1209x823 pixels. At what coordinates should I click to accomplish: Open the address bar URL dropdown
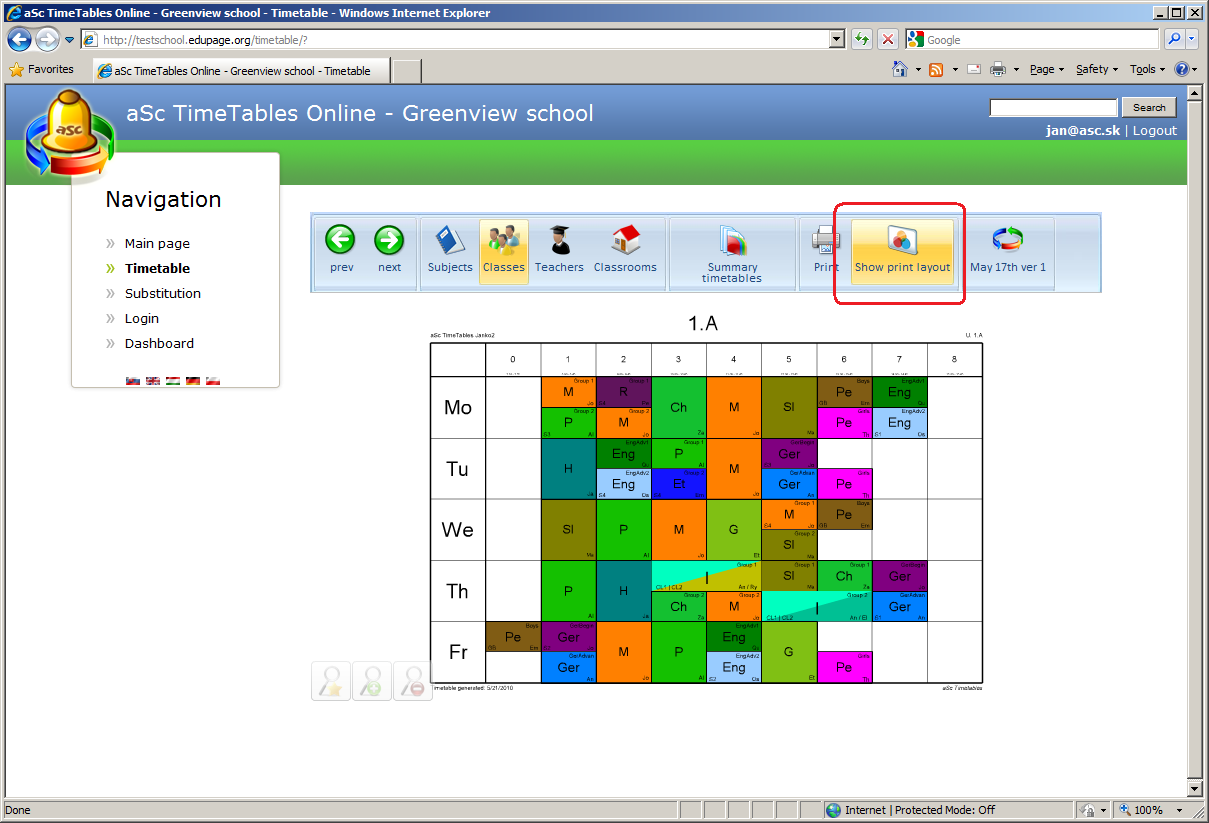838,40
